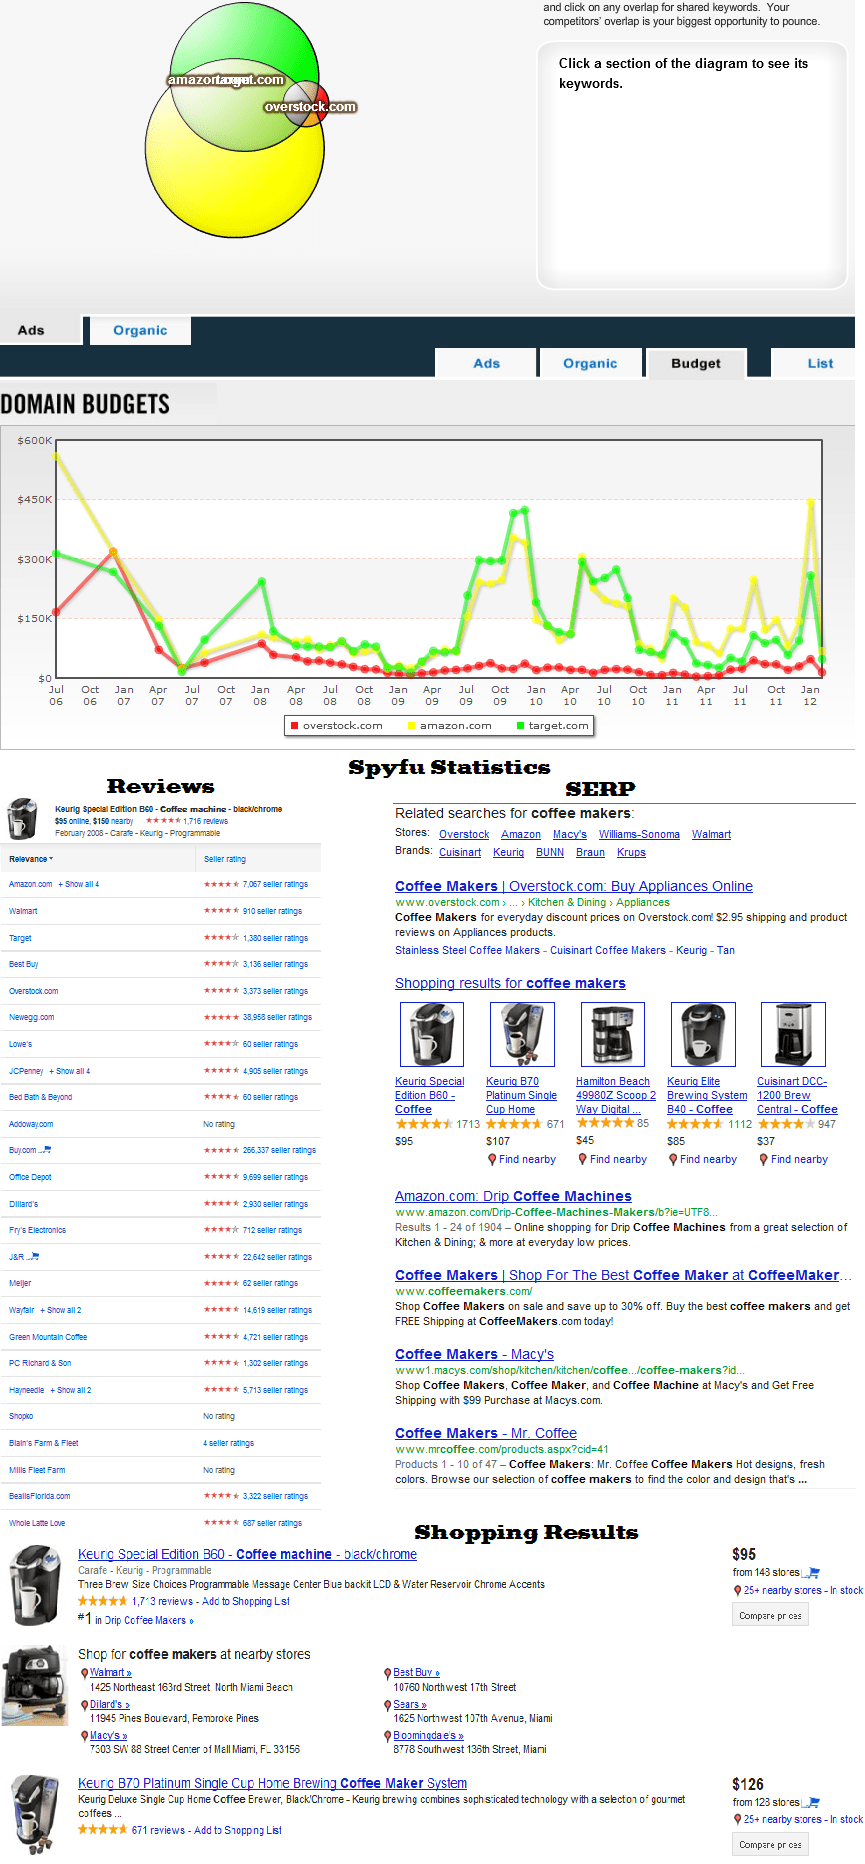Click the Williams-Sonoma store link
The width and height of the screenshot is (865, 1864).
coord(639,834)
